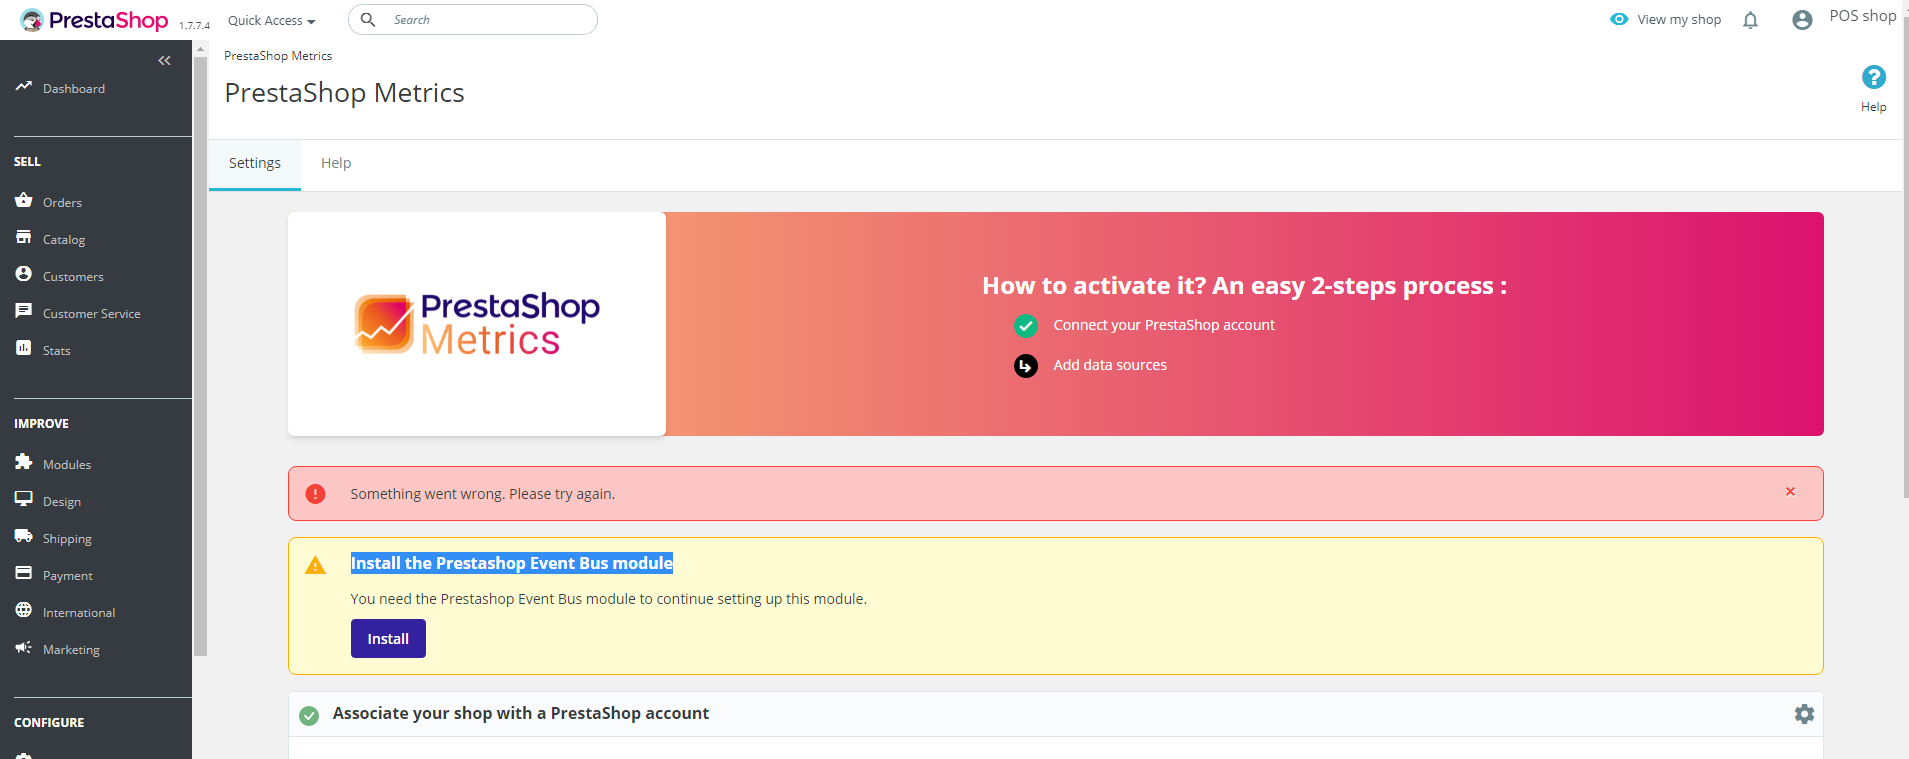Image resolution: width=1909 pixels, height=759 pixels.
Task: Click the Associate your shop heading text
Action: point(521,714)
